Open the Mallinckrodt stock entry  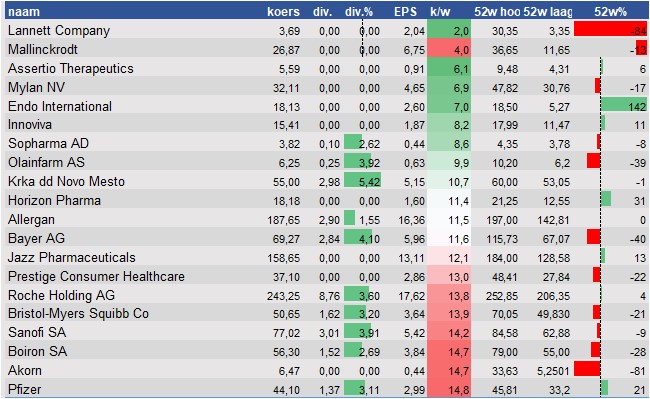coord(43,50)
